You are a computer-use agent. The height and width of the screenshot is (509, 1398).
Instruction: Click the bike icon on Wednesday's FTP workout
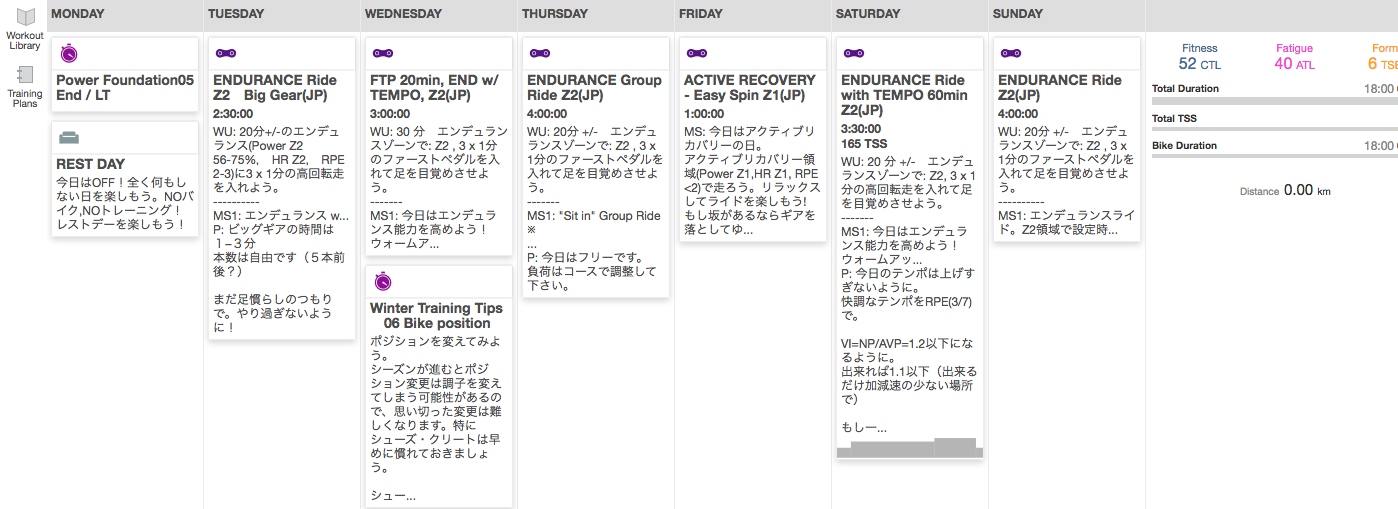click(x=382, y=53)
